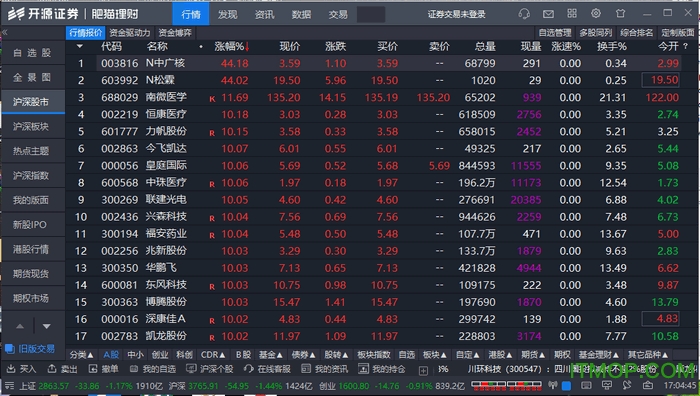Select the stock row 688029 南微医学
The image size is (700, 396).
tap(382, 97)
